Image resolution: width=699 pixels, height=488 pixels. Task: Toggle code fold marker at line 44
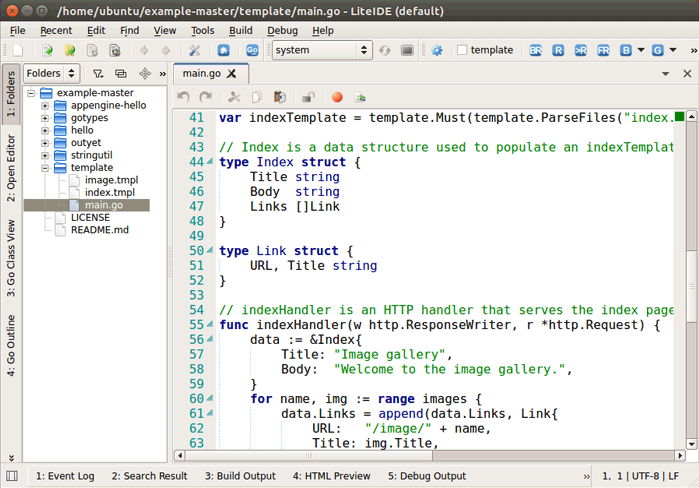(x=210, y=162)
